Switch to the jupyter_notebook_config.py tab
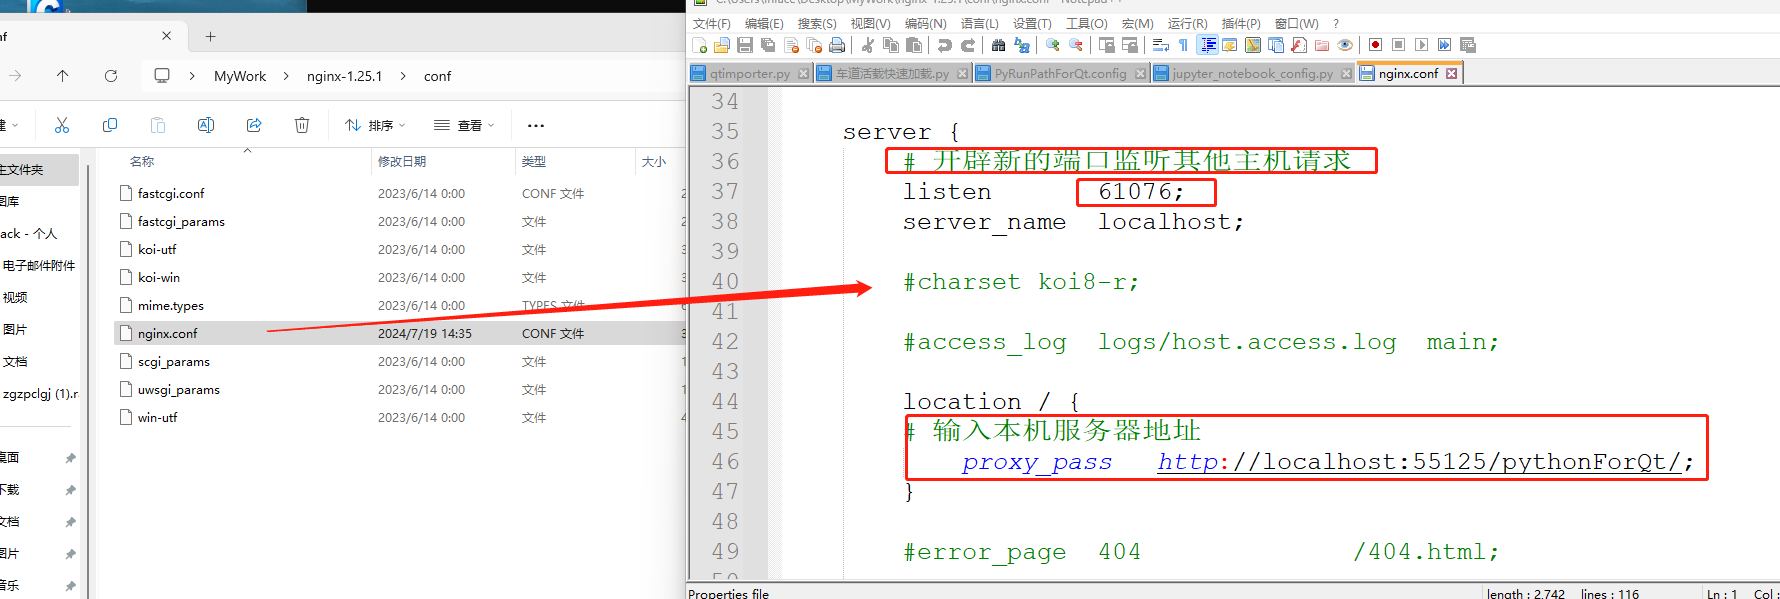Viewport: 1780px width, 599px height. [x=1252, y=73]
